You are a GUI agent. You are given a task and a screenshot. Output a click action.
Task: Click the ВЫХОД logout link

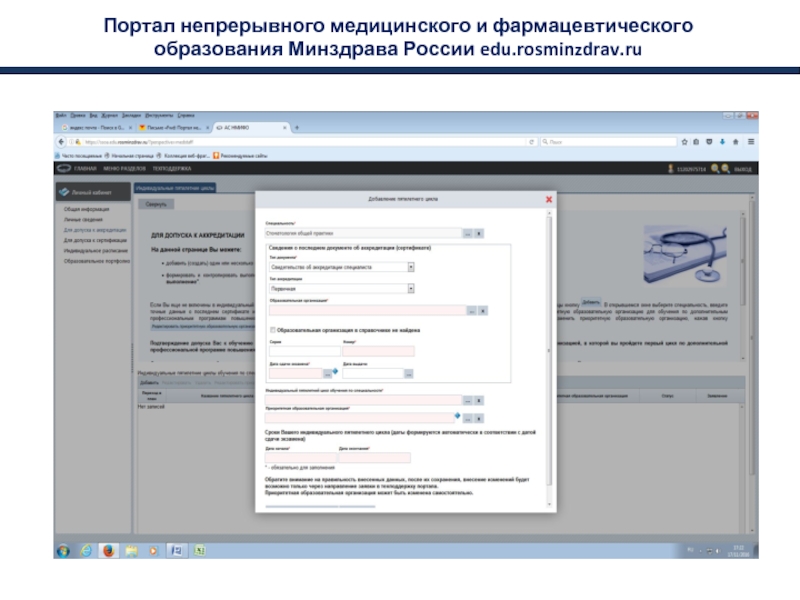(743, 169)
